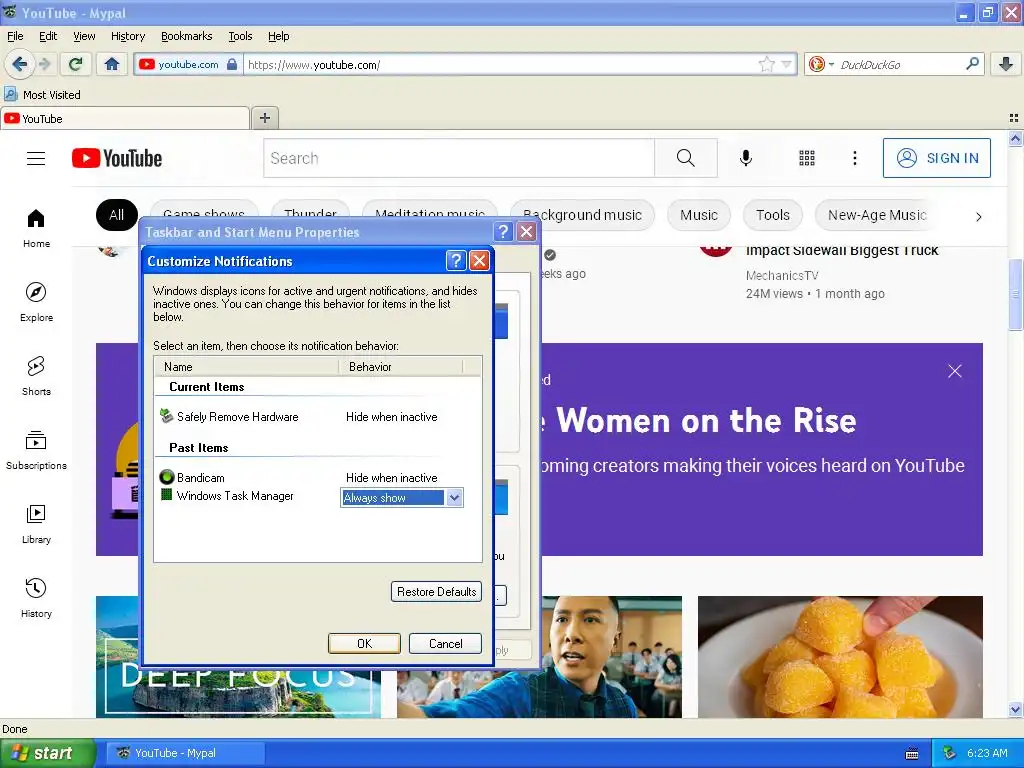The image size is (1024, 768).
Task: Open the Tools menu
Action: pyautogui.click(x=240, y=36)
